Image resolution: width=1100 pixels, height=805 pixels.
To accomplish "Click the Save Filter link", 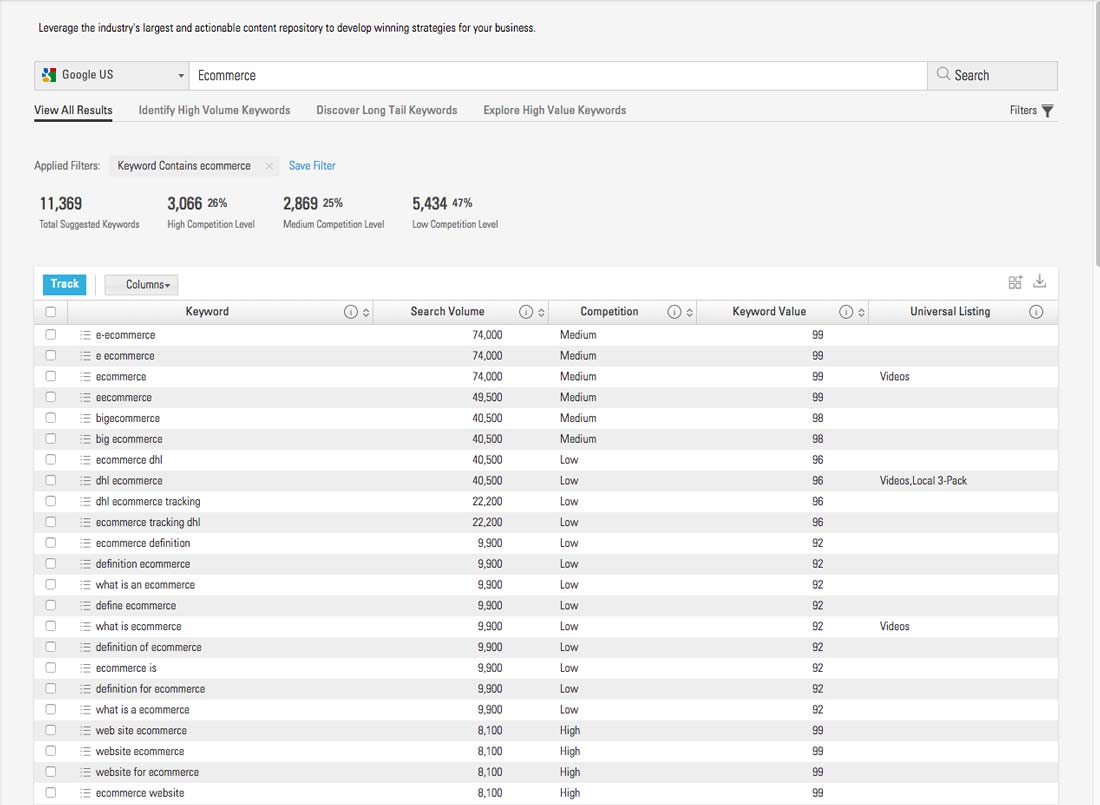I will click(x=312, y=166).
